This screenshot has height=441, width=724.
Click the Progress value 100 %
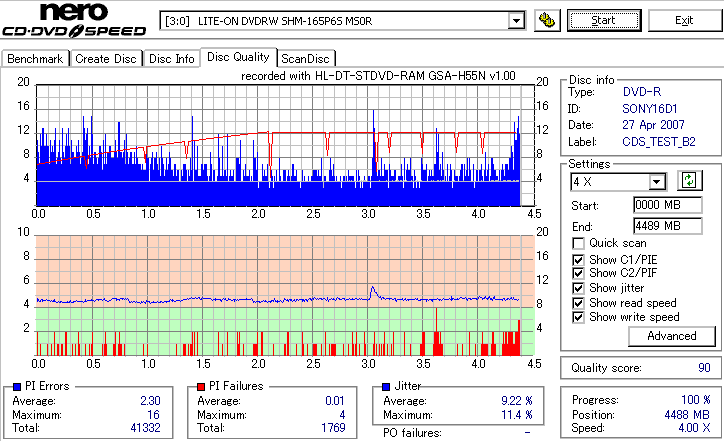tap(696, 400)
